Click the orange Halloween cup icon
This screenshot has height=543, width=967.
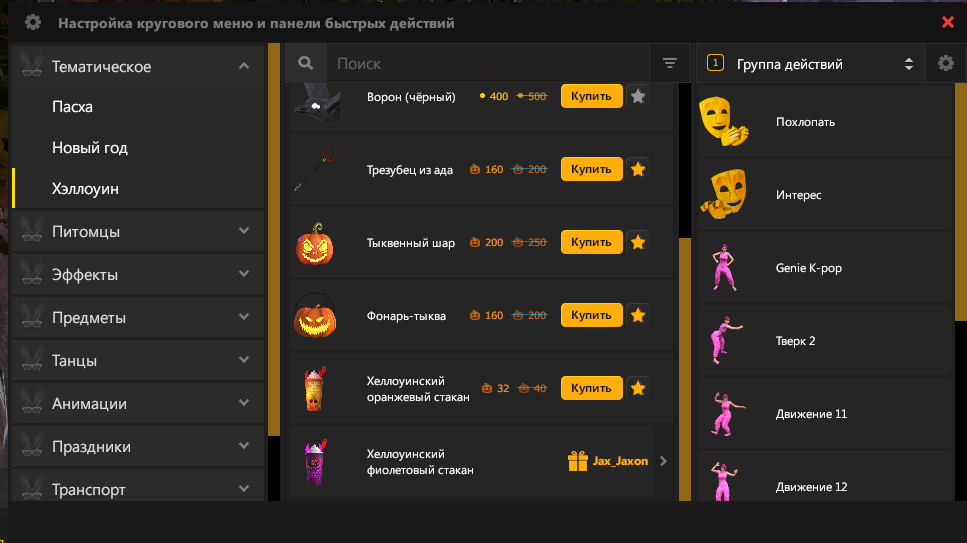point(315,389)
